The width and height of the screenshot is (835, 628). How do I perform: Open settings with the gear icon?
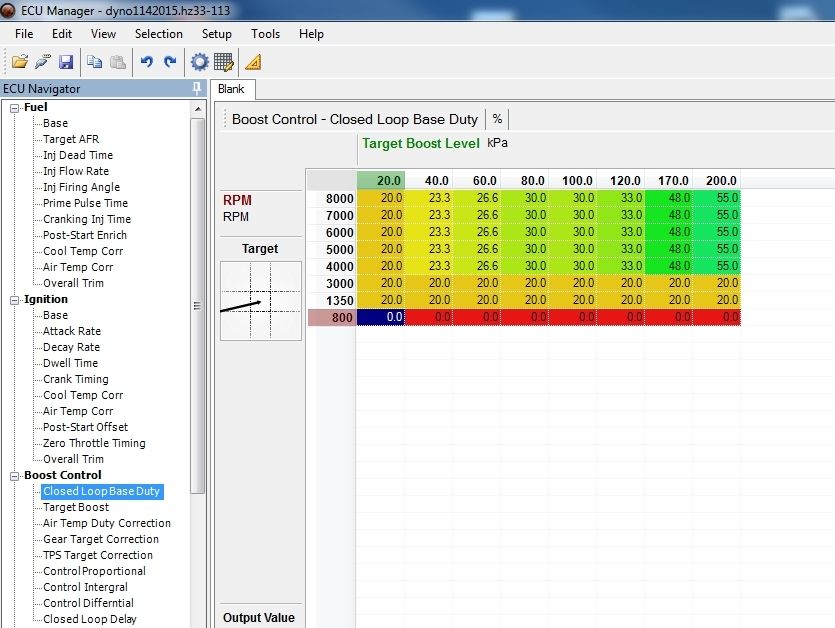199,62
